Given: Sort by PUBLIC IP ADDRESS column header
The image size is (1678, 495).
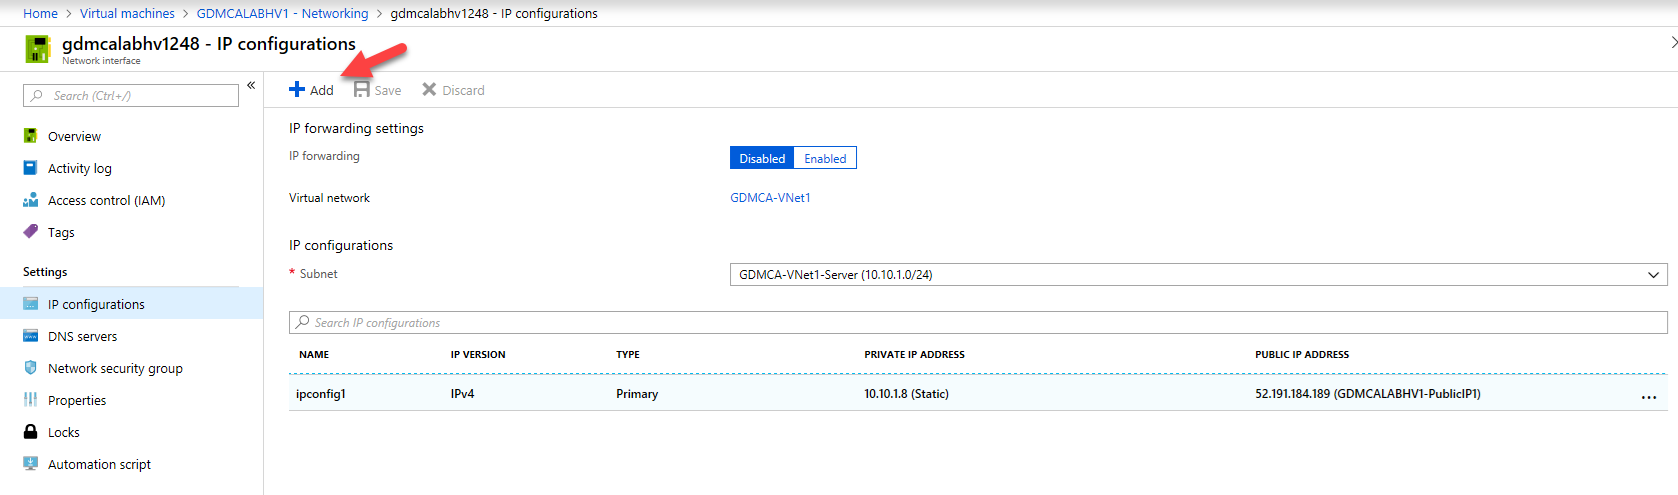Looking at the screenshot, I should 1302,354.
